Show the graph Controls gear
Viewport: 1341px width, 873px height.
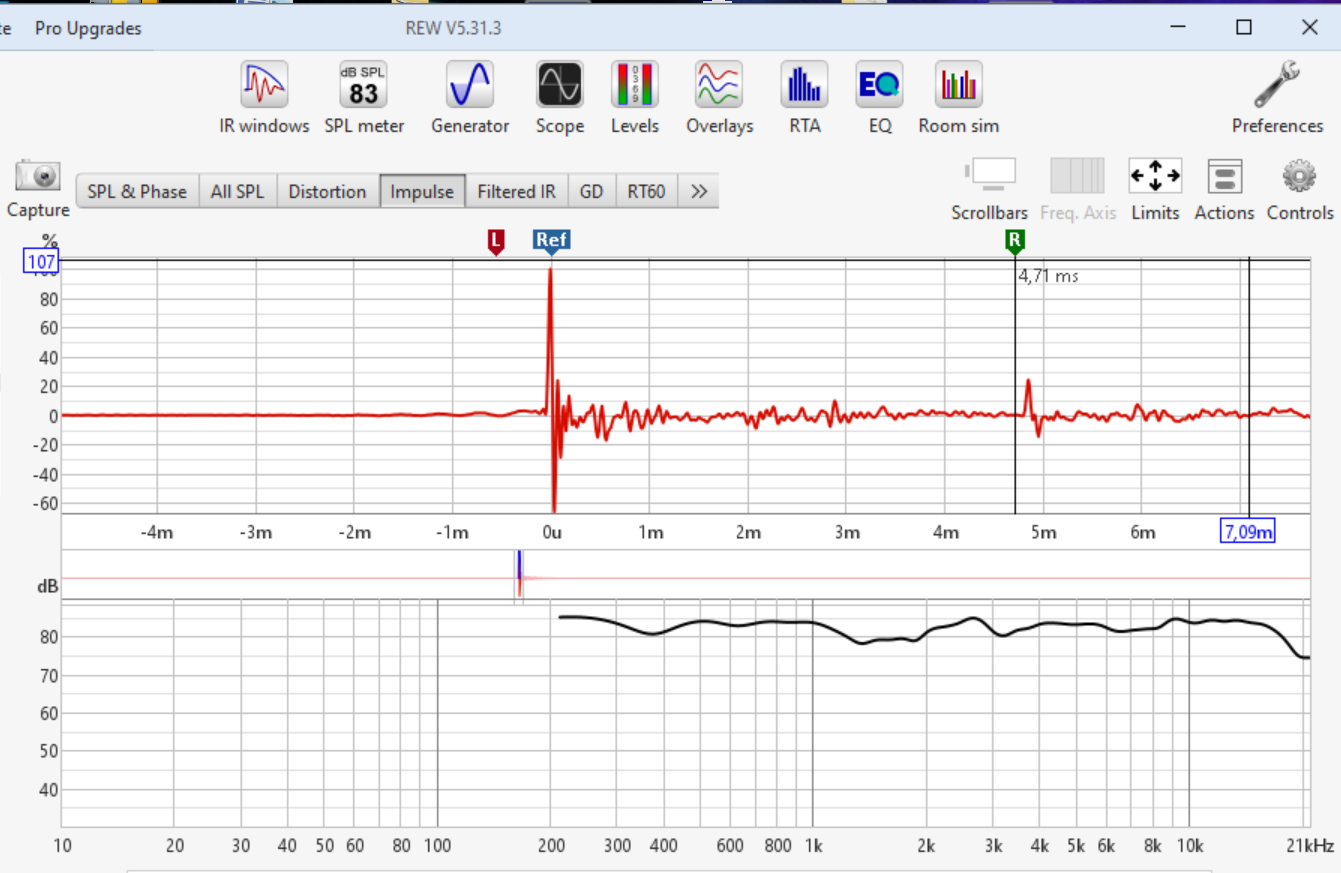coord(1299,177)
